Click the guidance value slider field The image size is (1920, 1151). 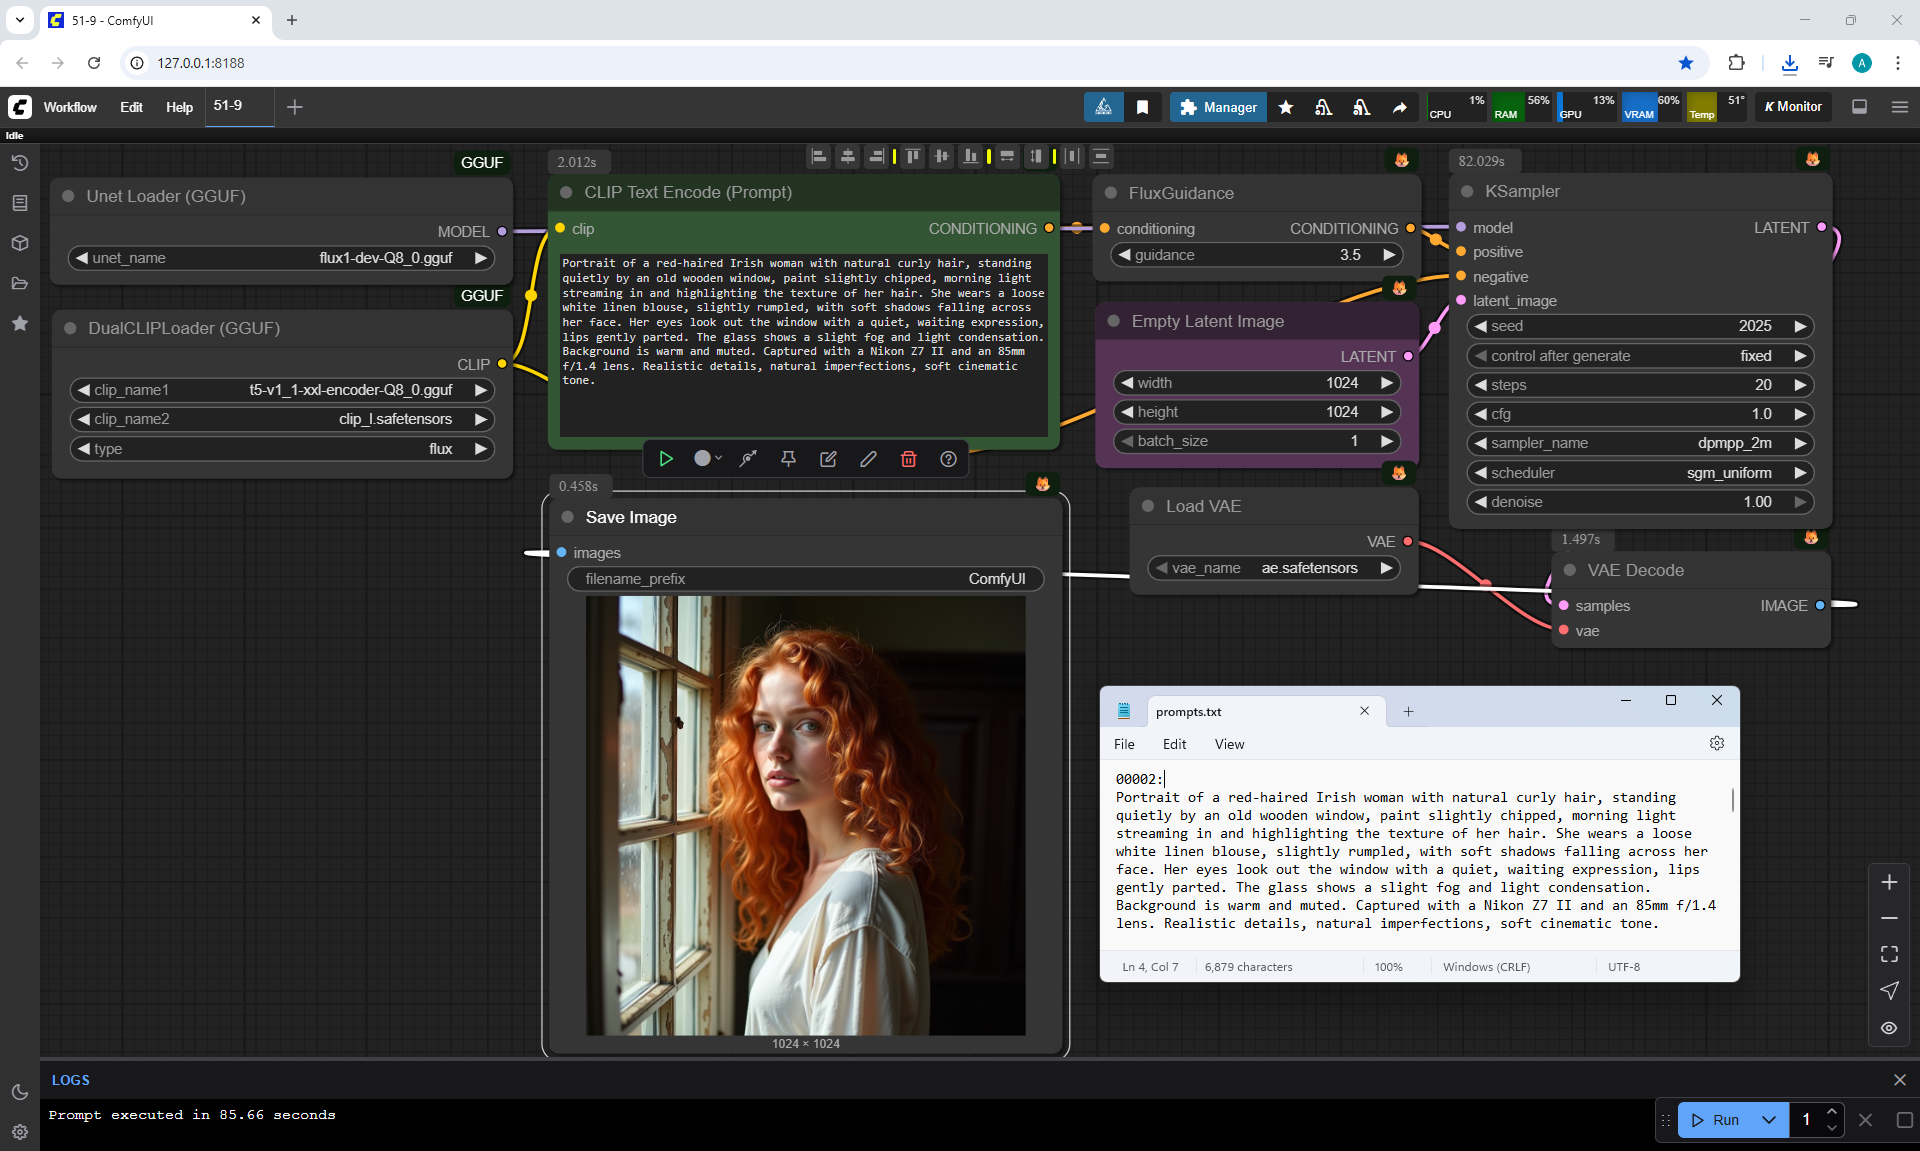click(x=1256, y=255)
